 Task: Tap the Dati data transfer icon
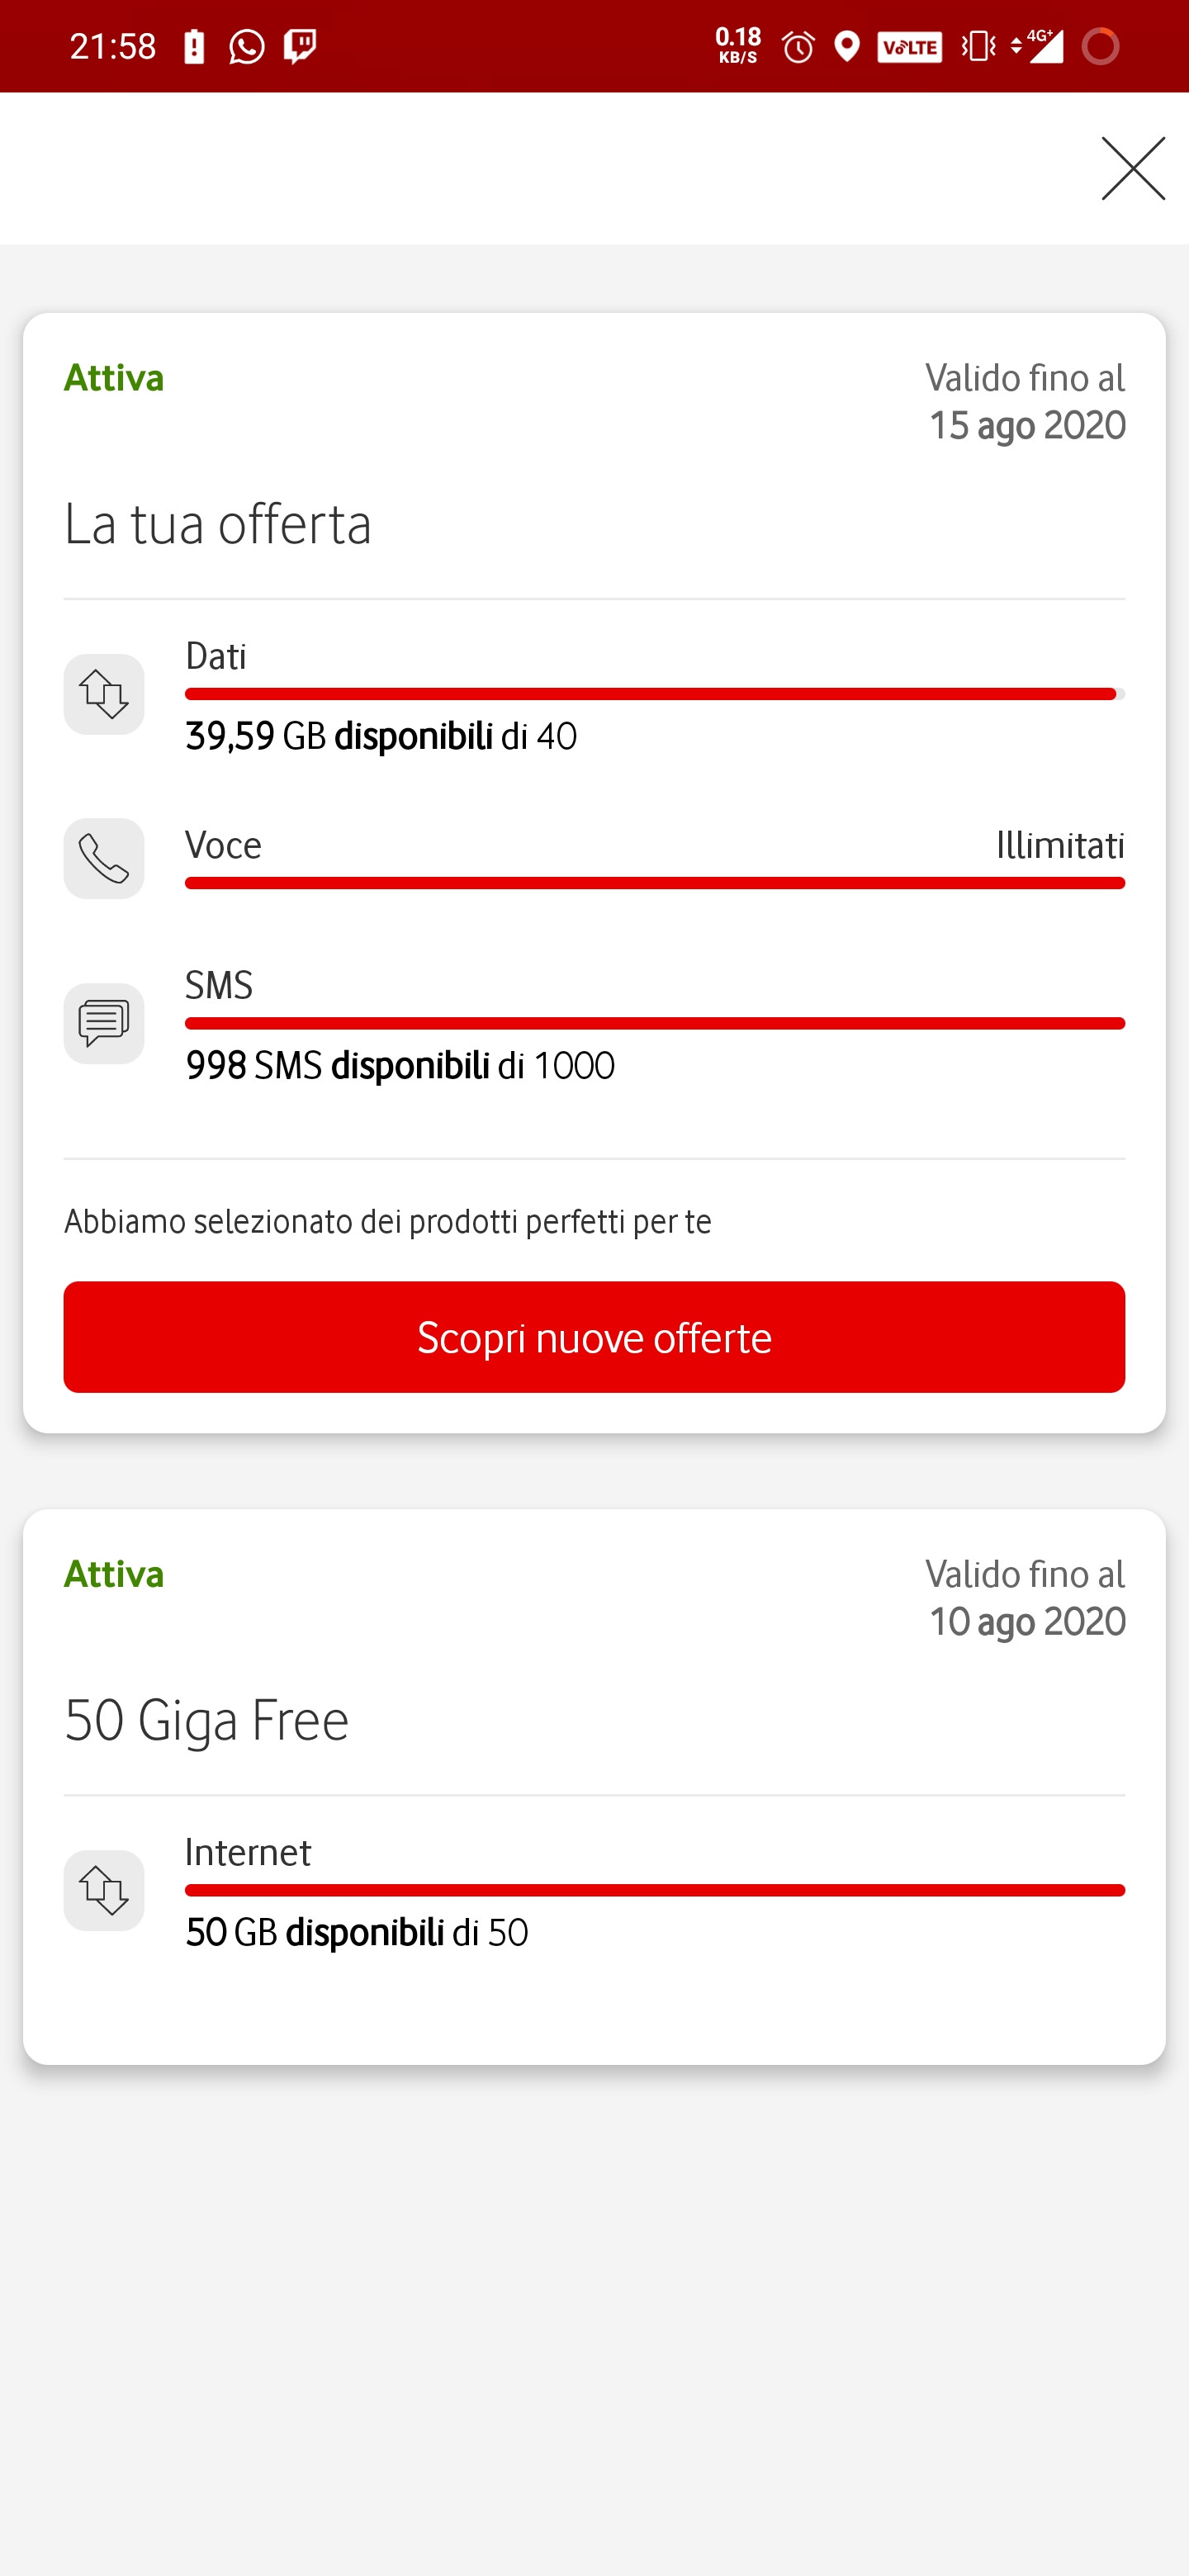(x=104, y=694)
